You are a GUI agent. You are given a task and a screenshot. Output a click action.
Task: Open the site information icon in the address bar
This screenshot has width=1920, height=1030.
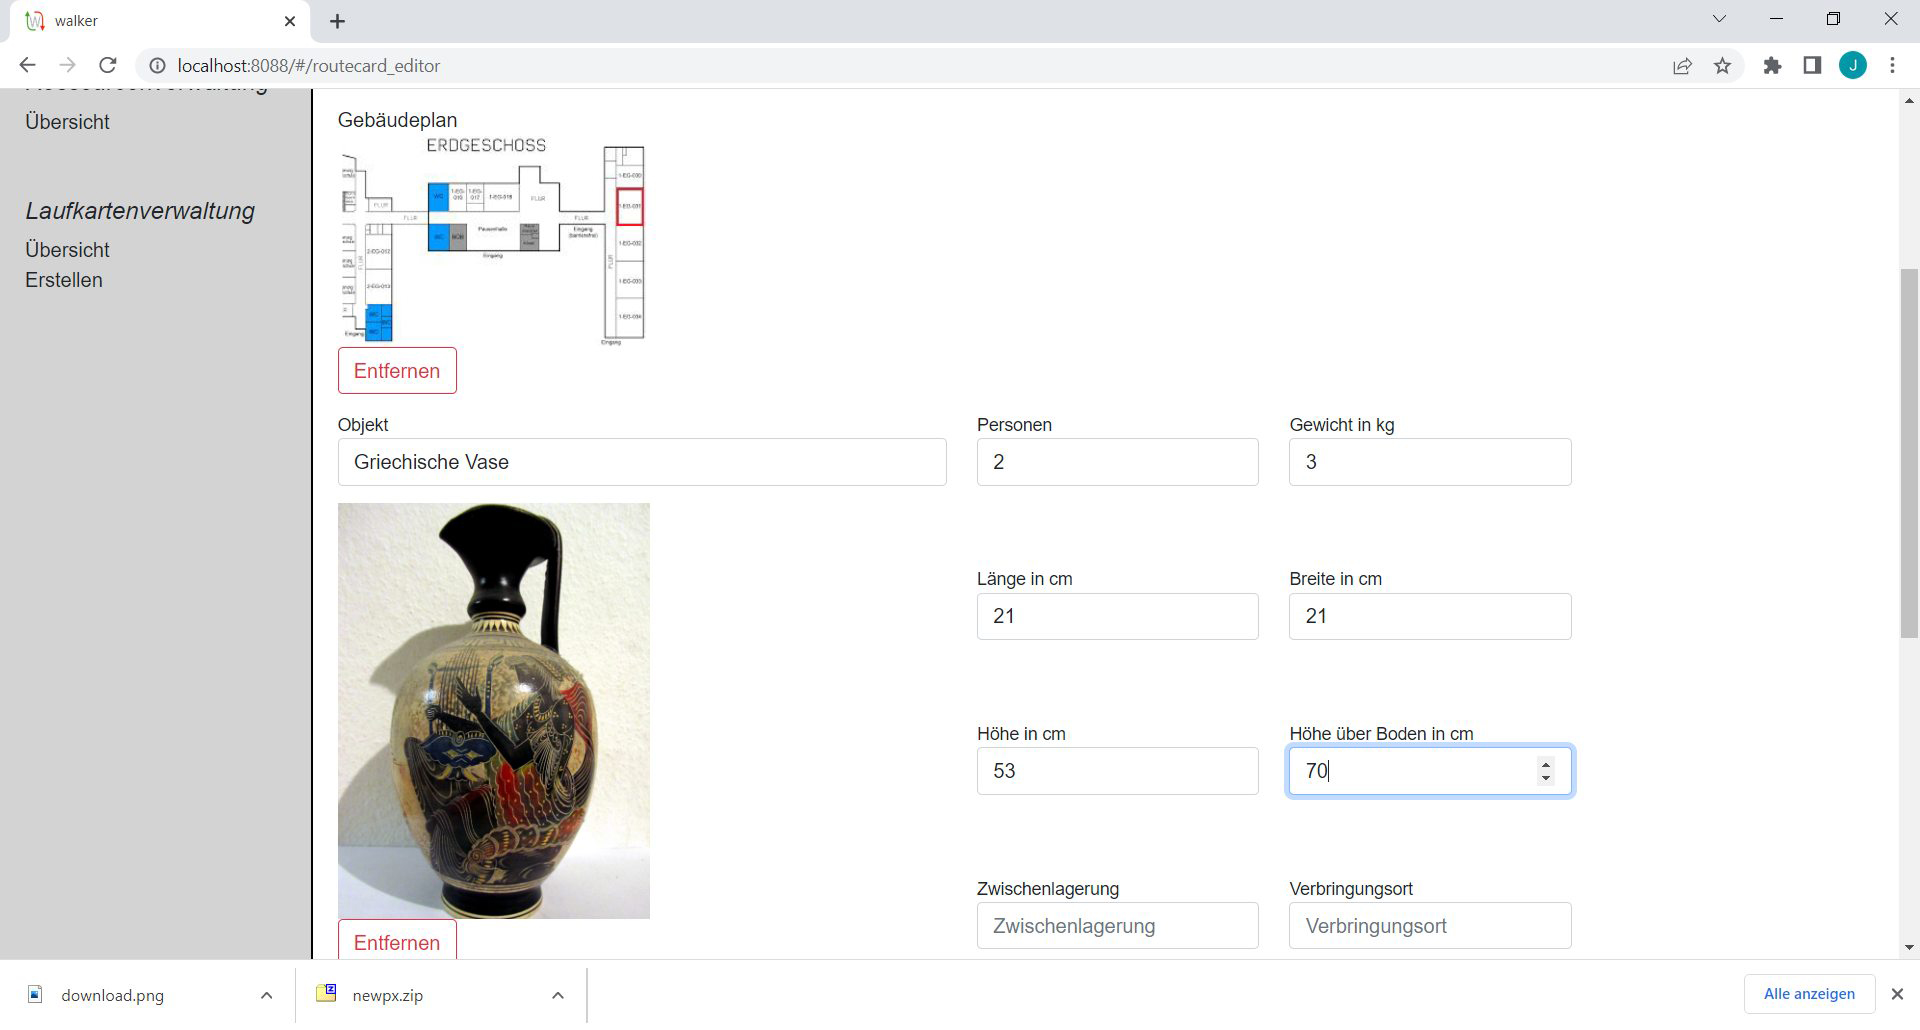click(x=157, y=65)
